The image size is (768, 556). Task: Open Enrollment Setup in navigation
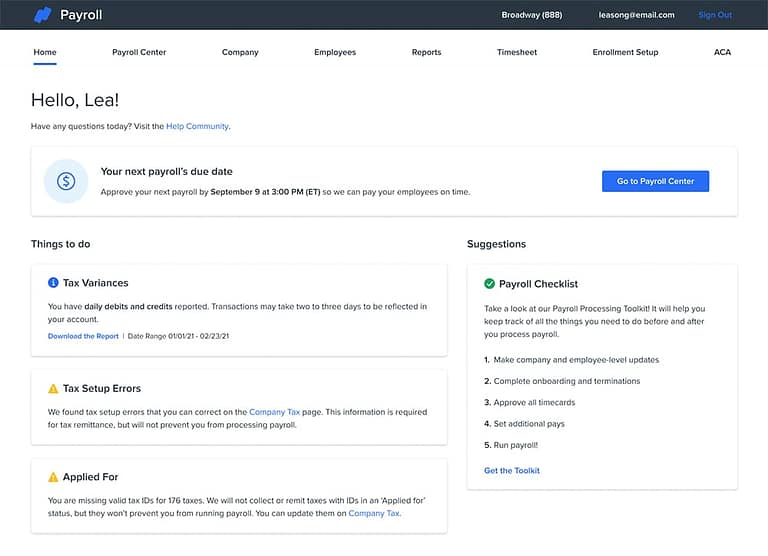pyautogui.click(x=625, y=52)
